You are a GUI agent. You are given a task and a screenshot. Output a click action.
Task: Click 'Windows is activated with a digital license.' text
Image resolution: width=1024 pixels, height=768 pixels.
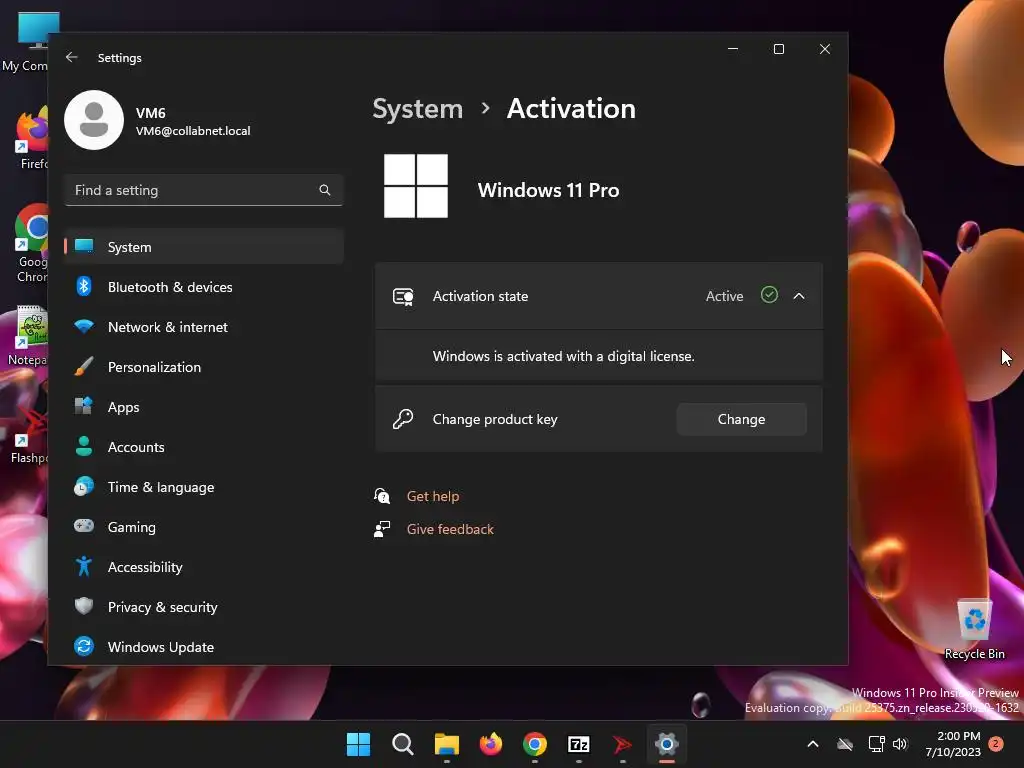pos(563,357)
